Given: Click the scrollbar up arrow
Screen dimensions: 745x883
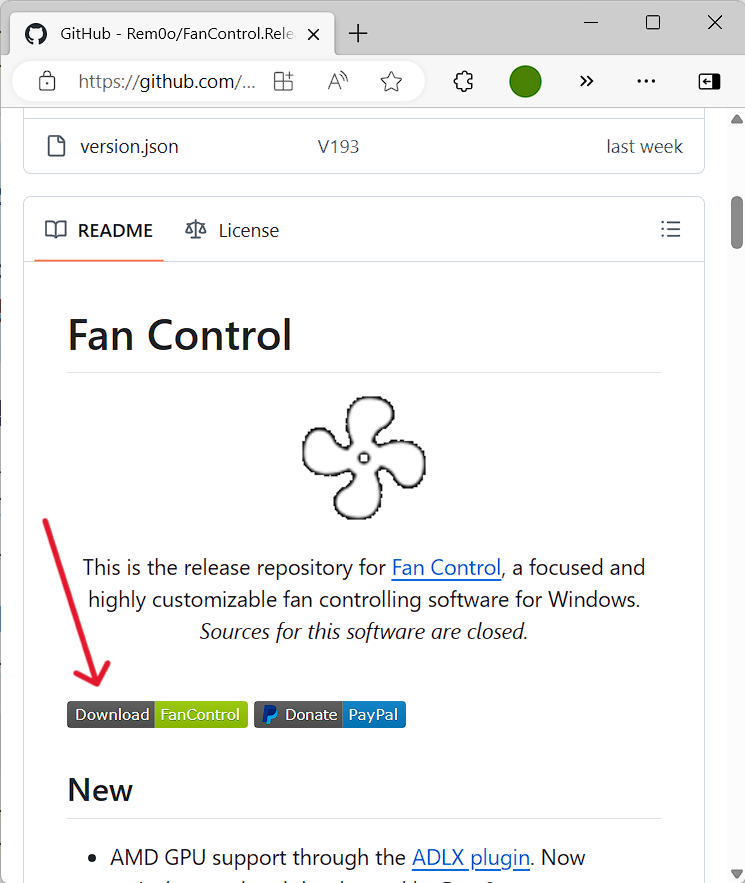Looking at the screenshot, I should (737, 119).
